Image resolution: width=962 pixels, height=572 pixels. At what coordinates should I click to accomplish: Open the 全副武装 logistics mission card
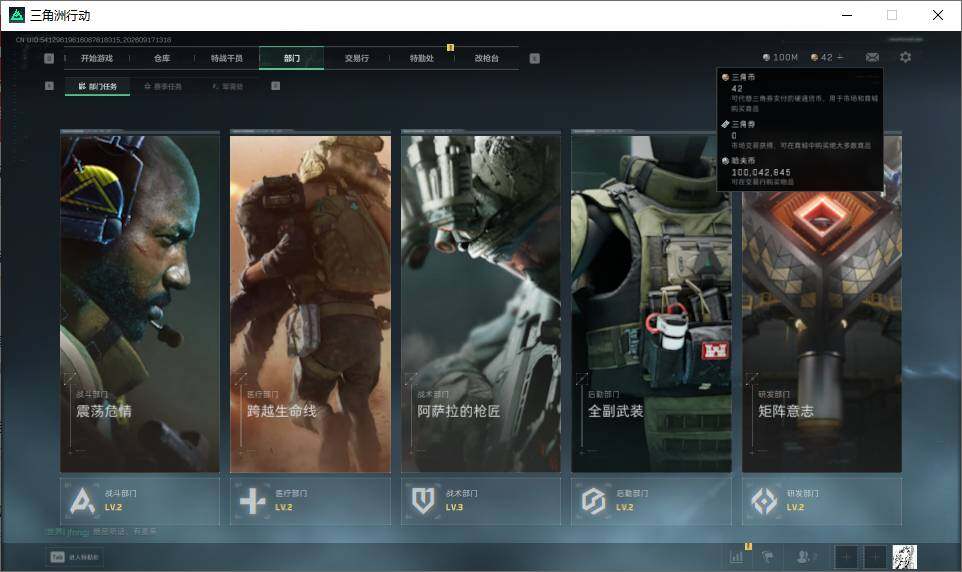tap(651, 303)
